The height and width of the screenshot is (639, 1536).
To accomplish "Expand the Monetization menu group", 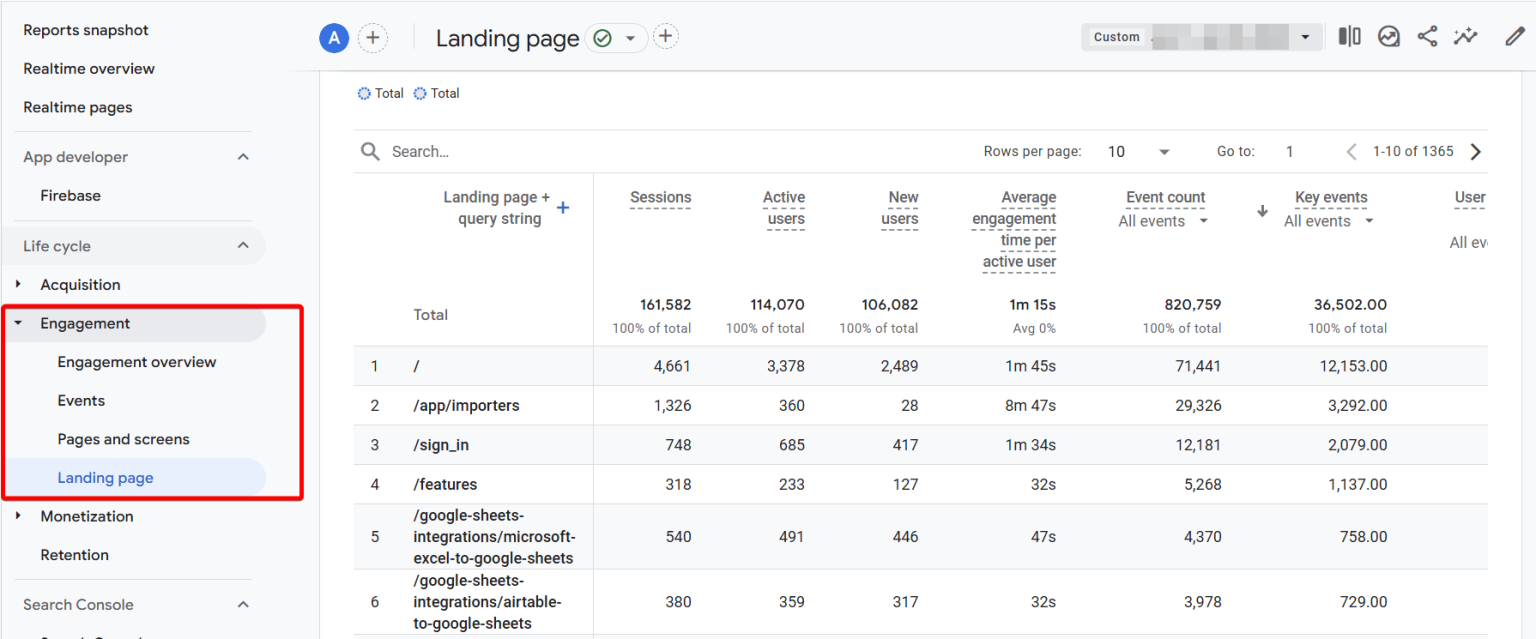I will click(x=18, y=517).
